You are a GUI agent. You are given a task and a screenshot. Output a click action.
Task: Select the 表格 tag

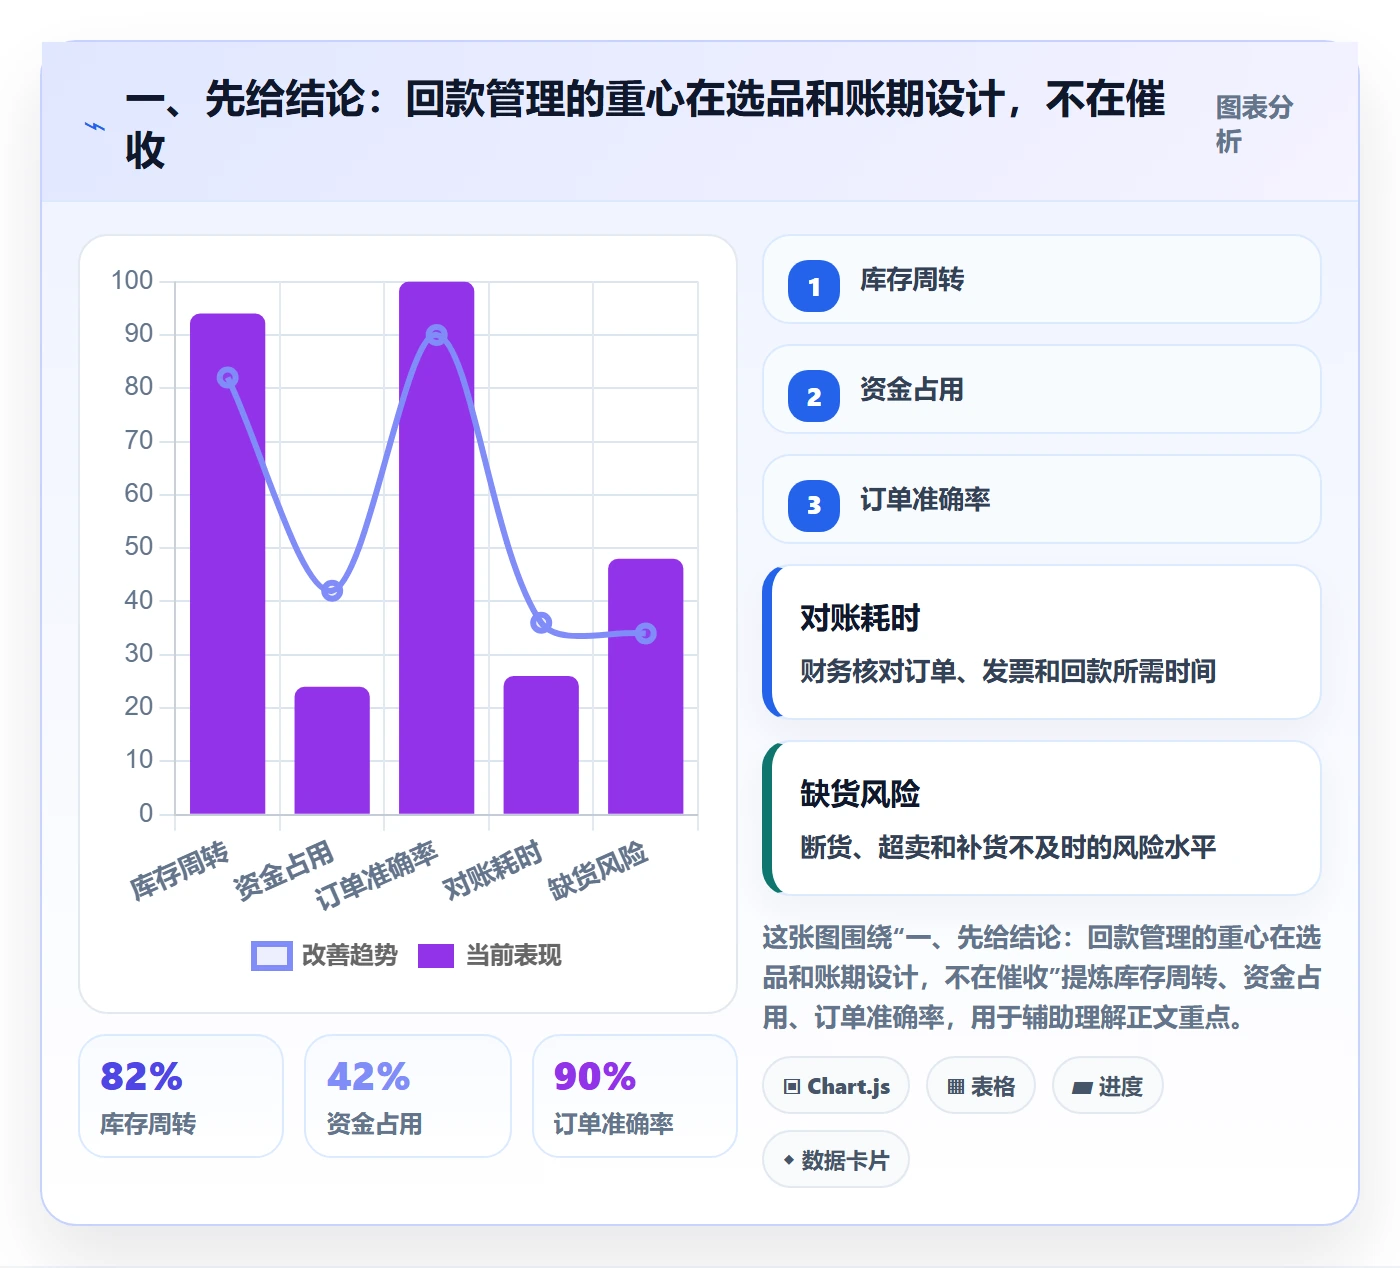point(981,1086)
